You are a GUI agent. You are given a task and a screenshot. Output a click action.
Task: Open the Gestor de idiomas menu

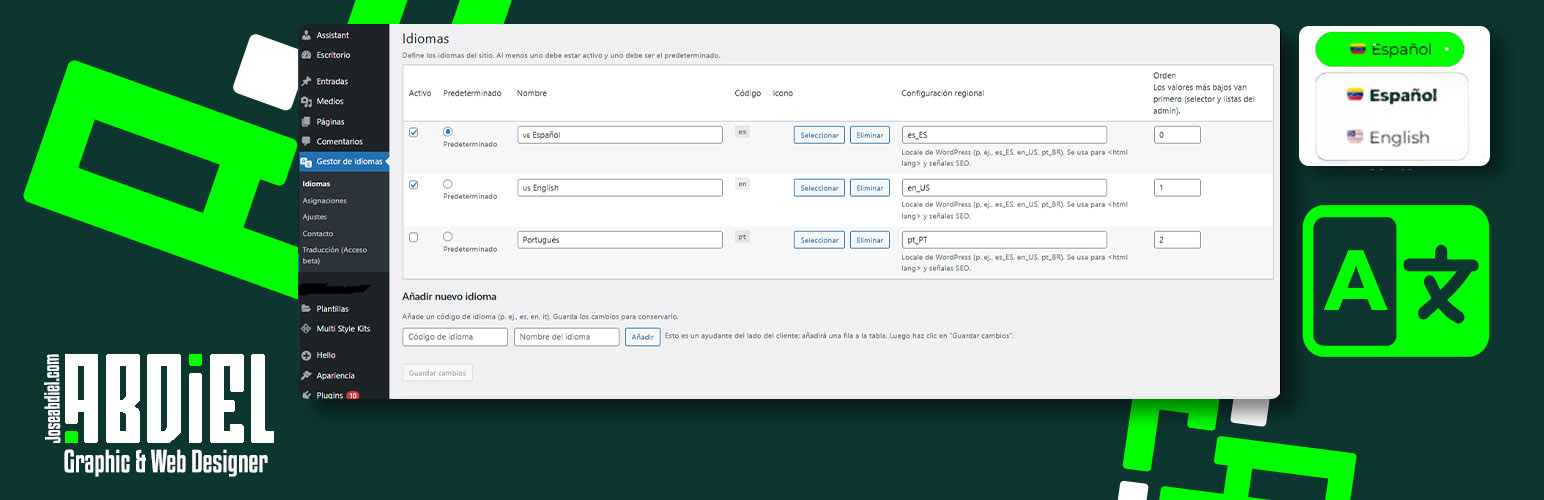pyautogui.click(x=343, y=161)
